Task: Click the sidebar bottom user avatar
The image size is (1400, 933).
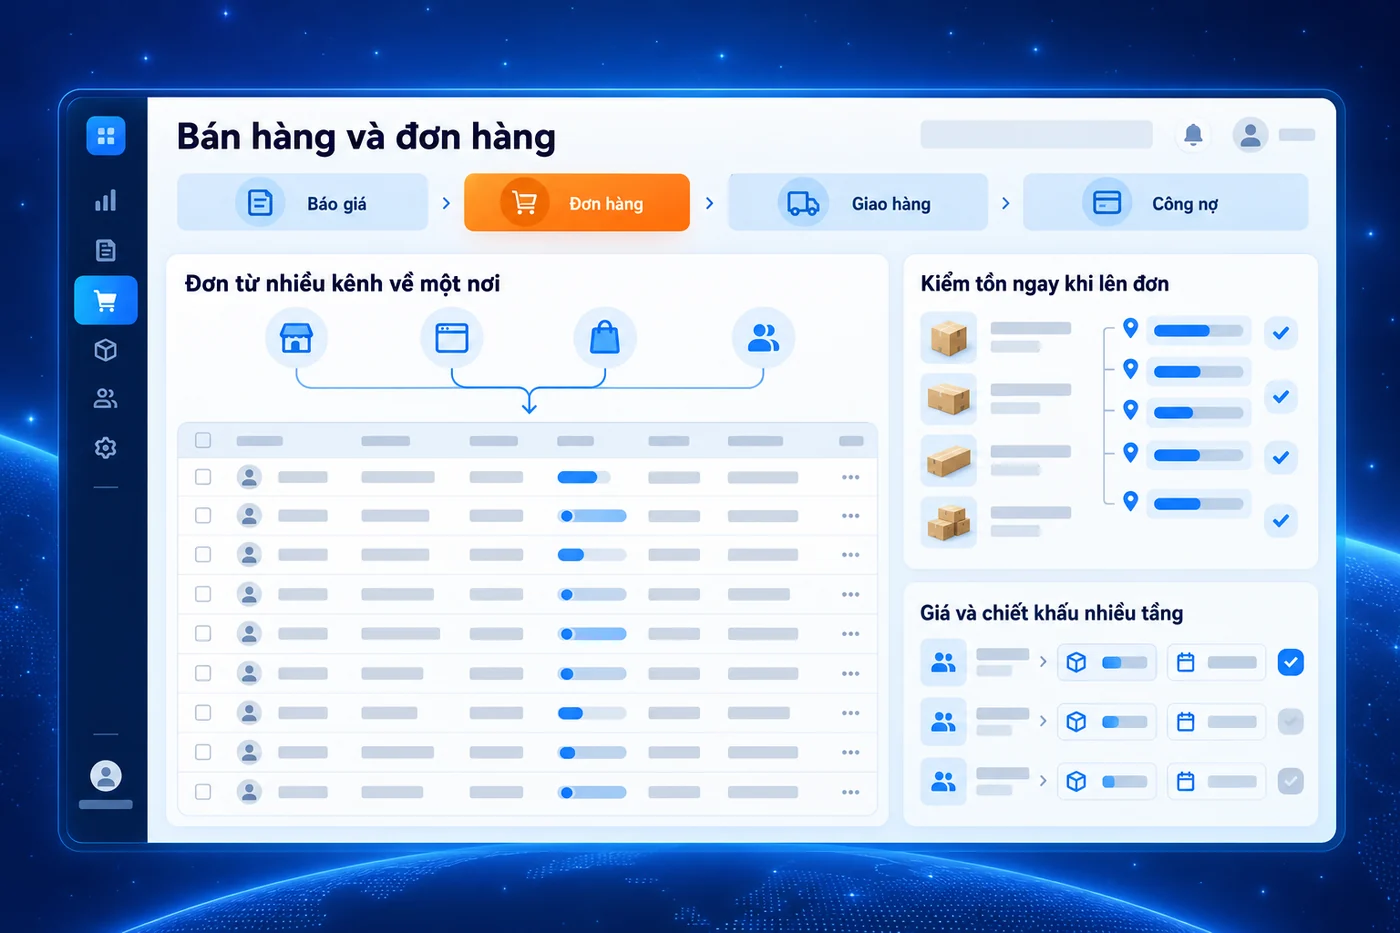Action: [106, 775]
